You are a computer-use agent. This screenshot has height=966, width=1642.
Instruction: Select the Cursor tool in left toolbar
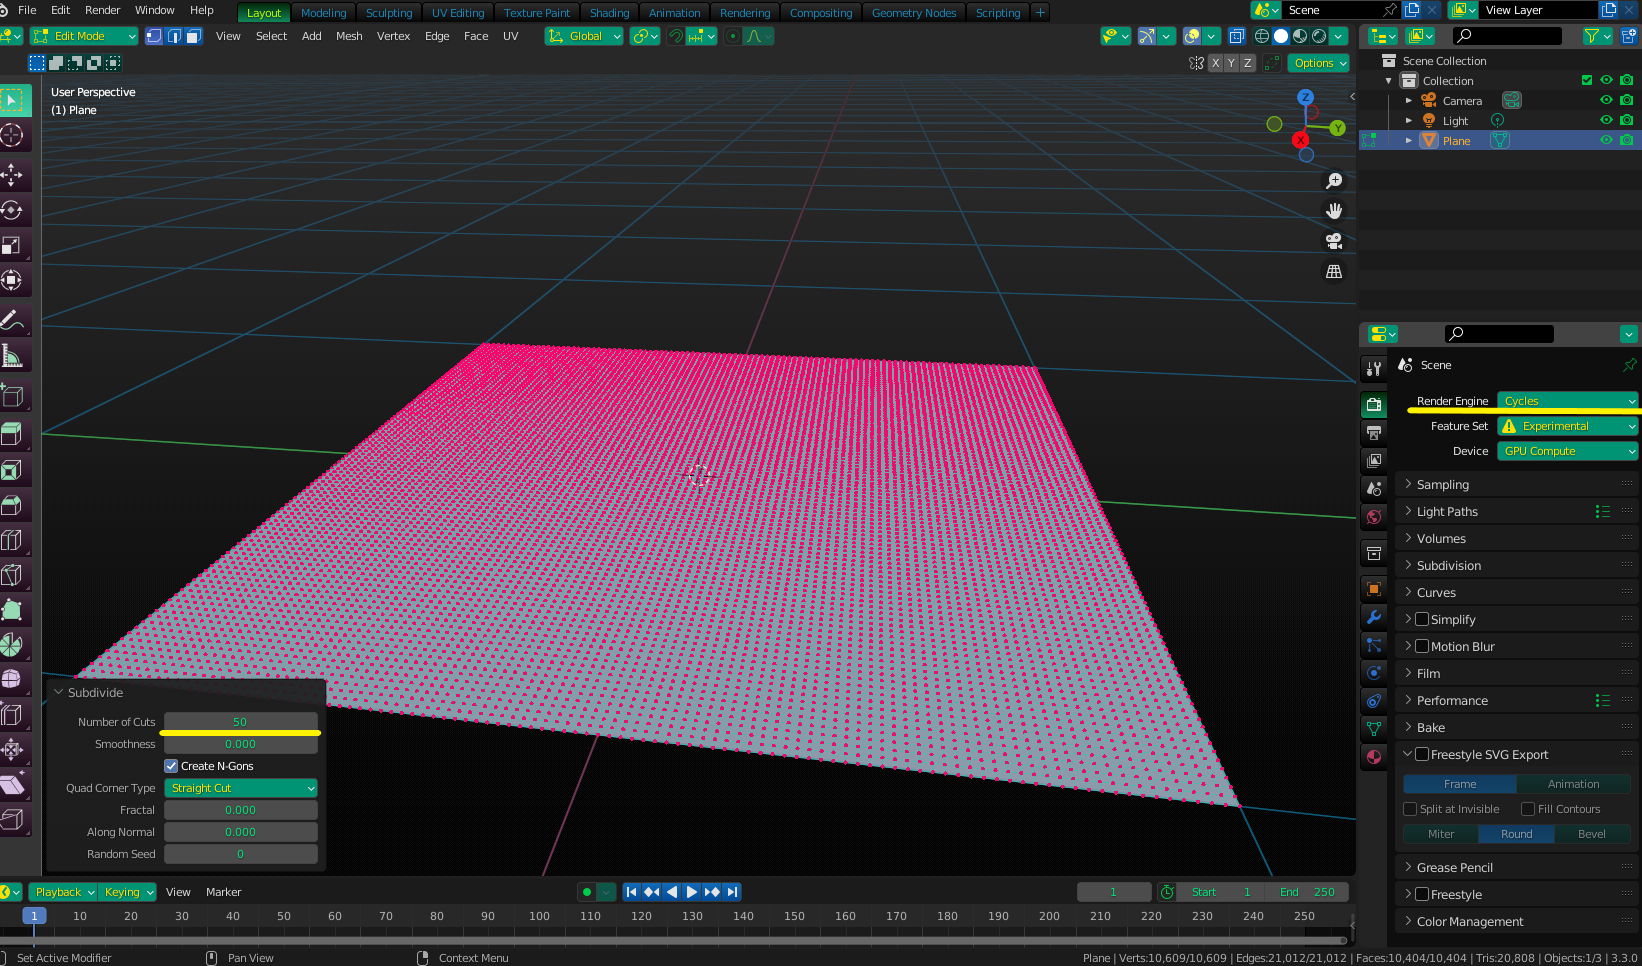[x=13, y=135]
